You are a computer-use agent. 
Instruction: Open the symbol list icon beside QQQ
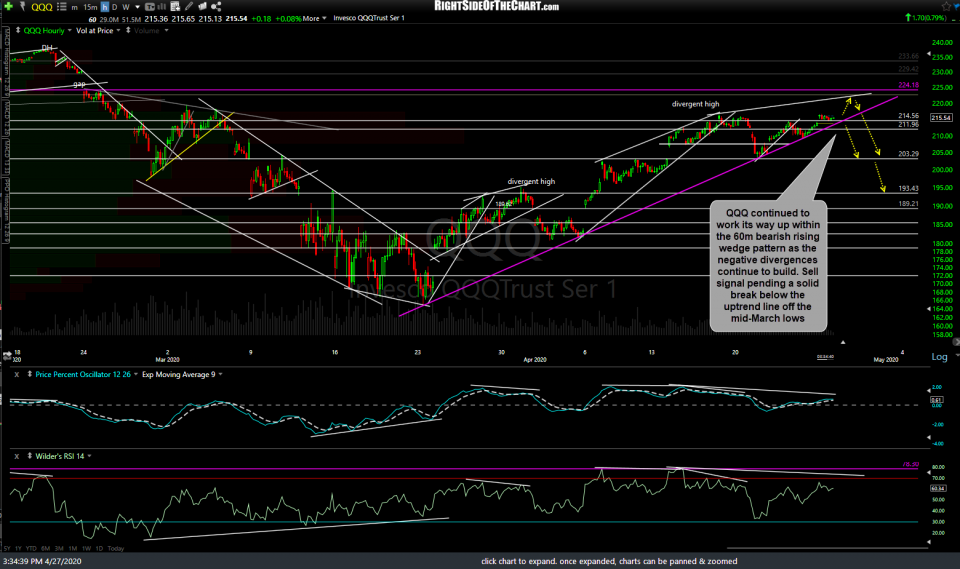point(61,7)
